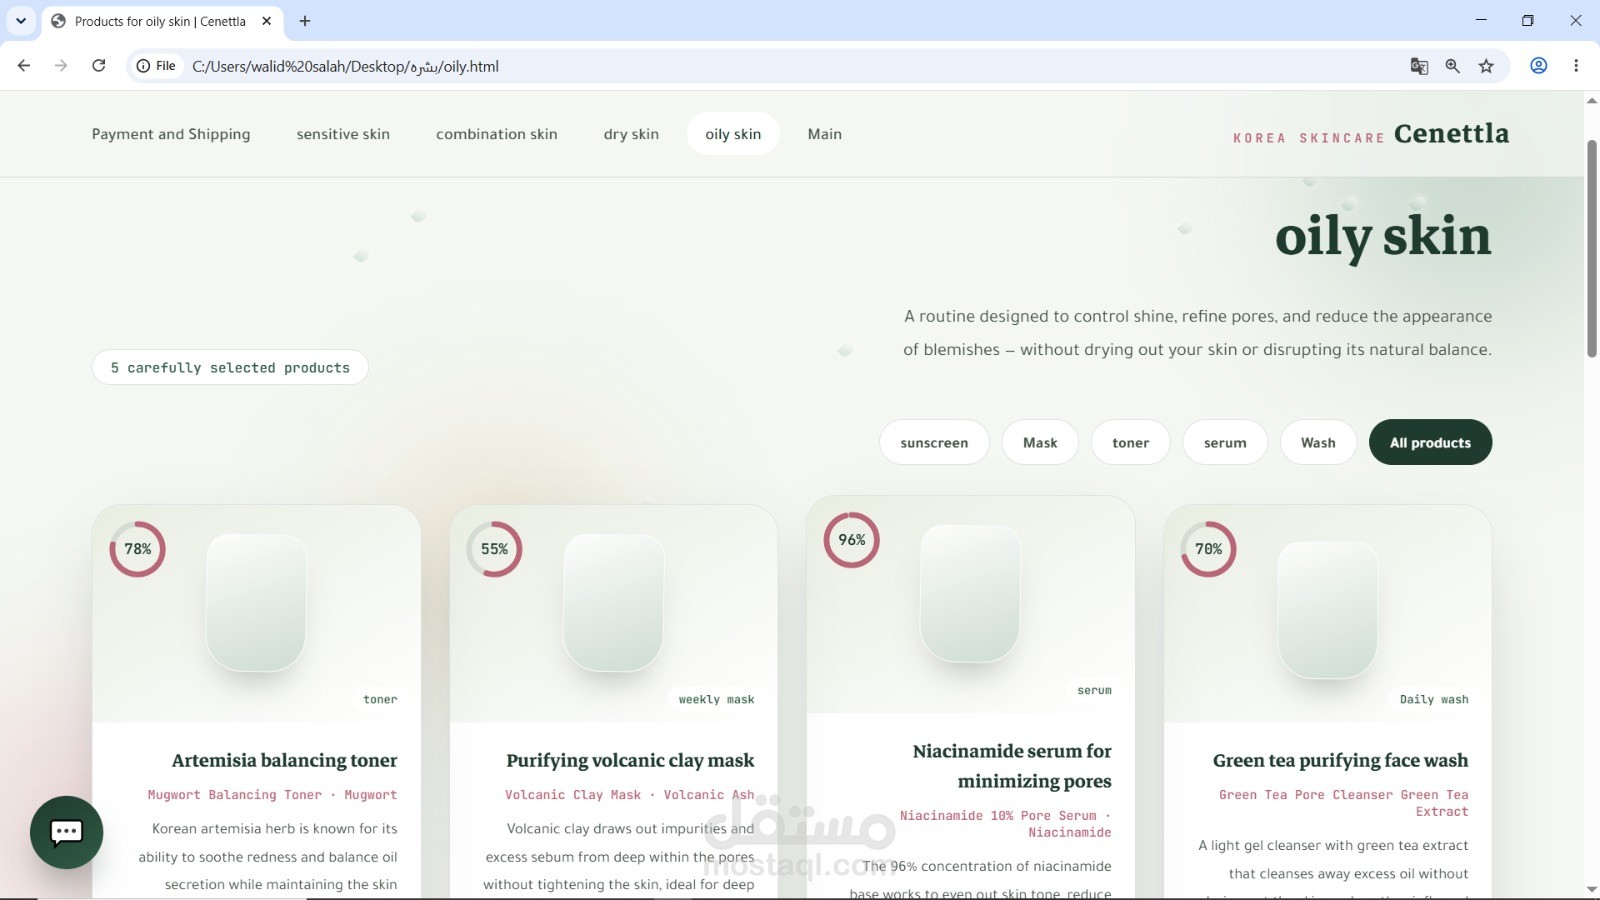The height and width of the screenshot is (900, 1600).
Task: Click 'Mugwort Balancing Toner · Mugwort' subtitle
Action: [272, 795]
